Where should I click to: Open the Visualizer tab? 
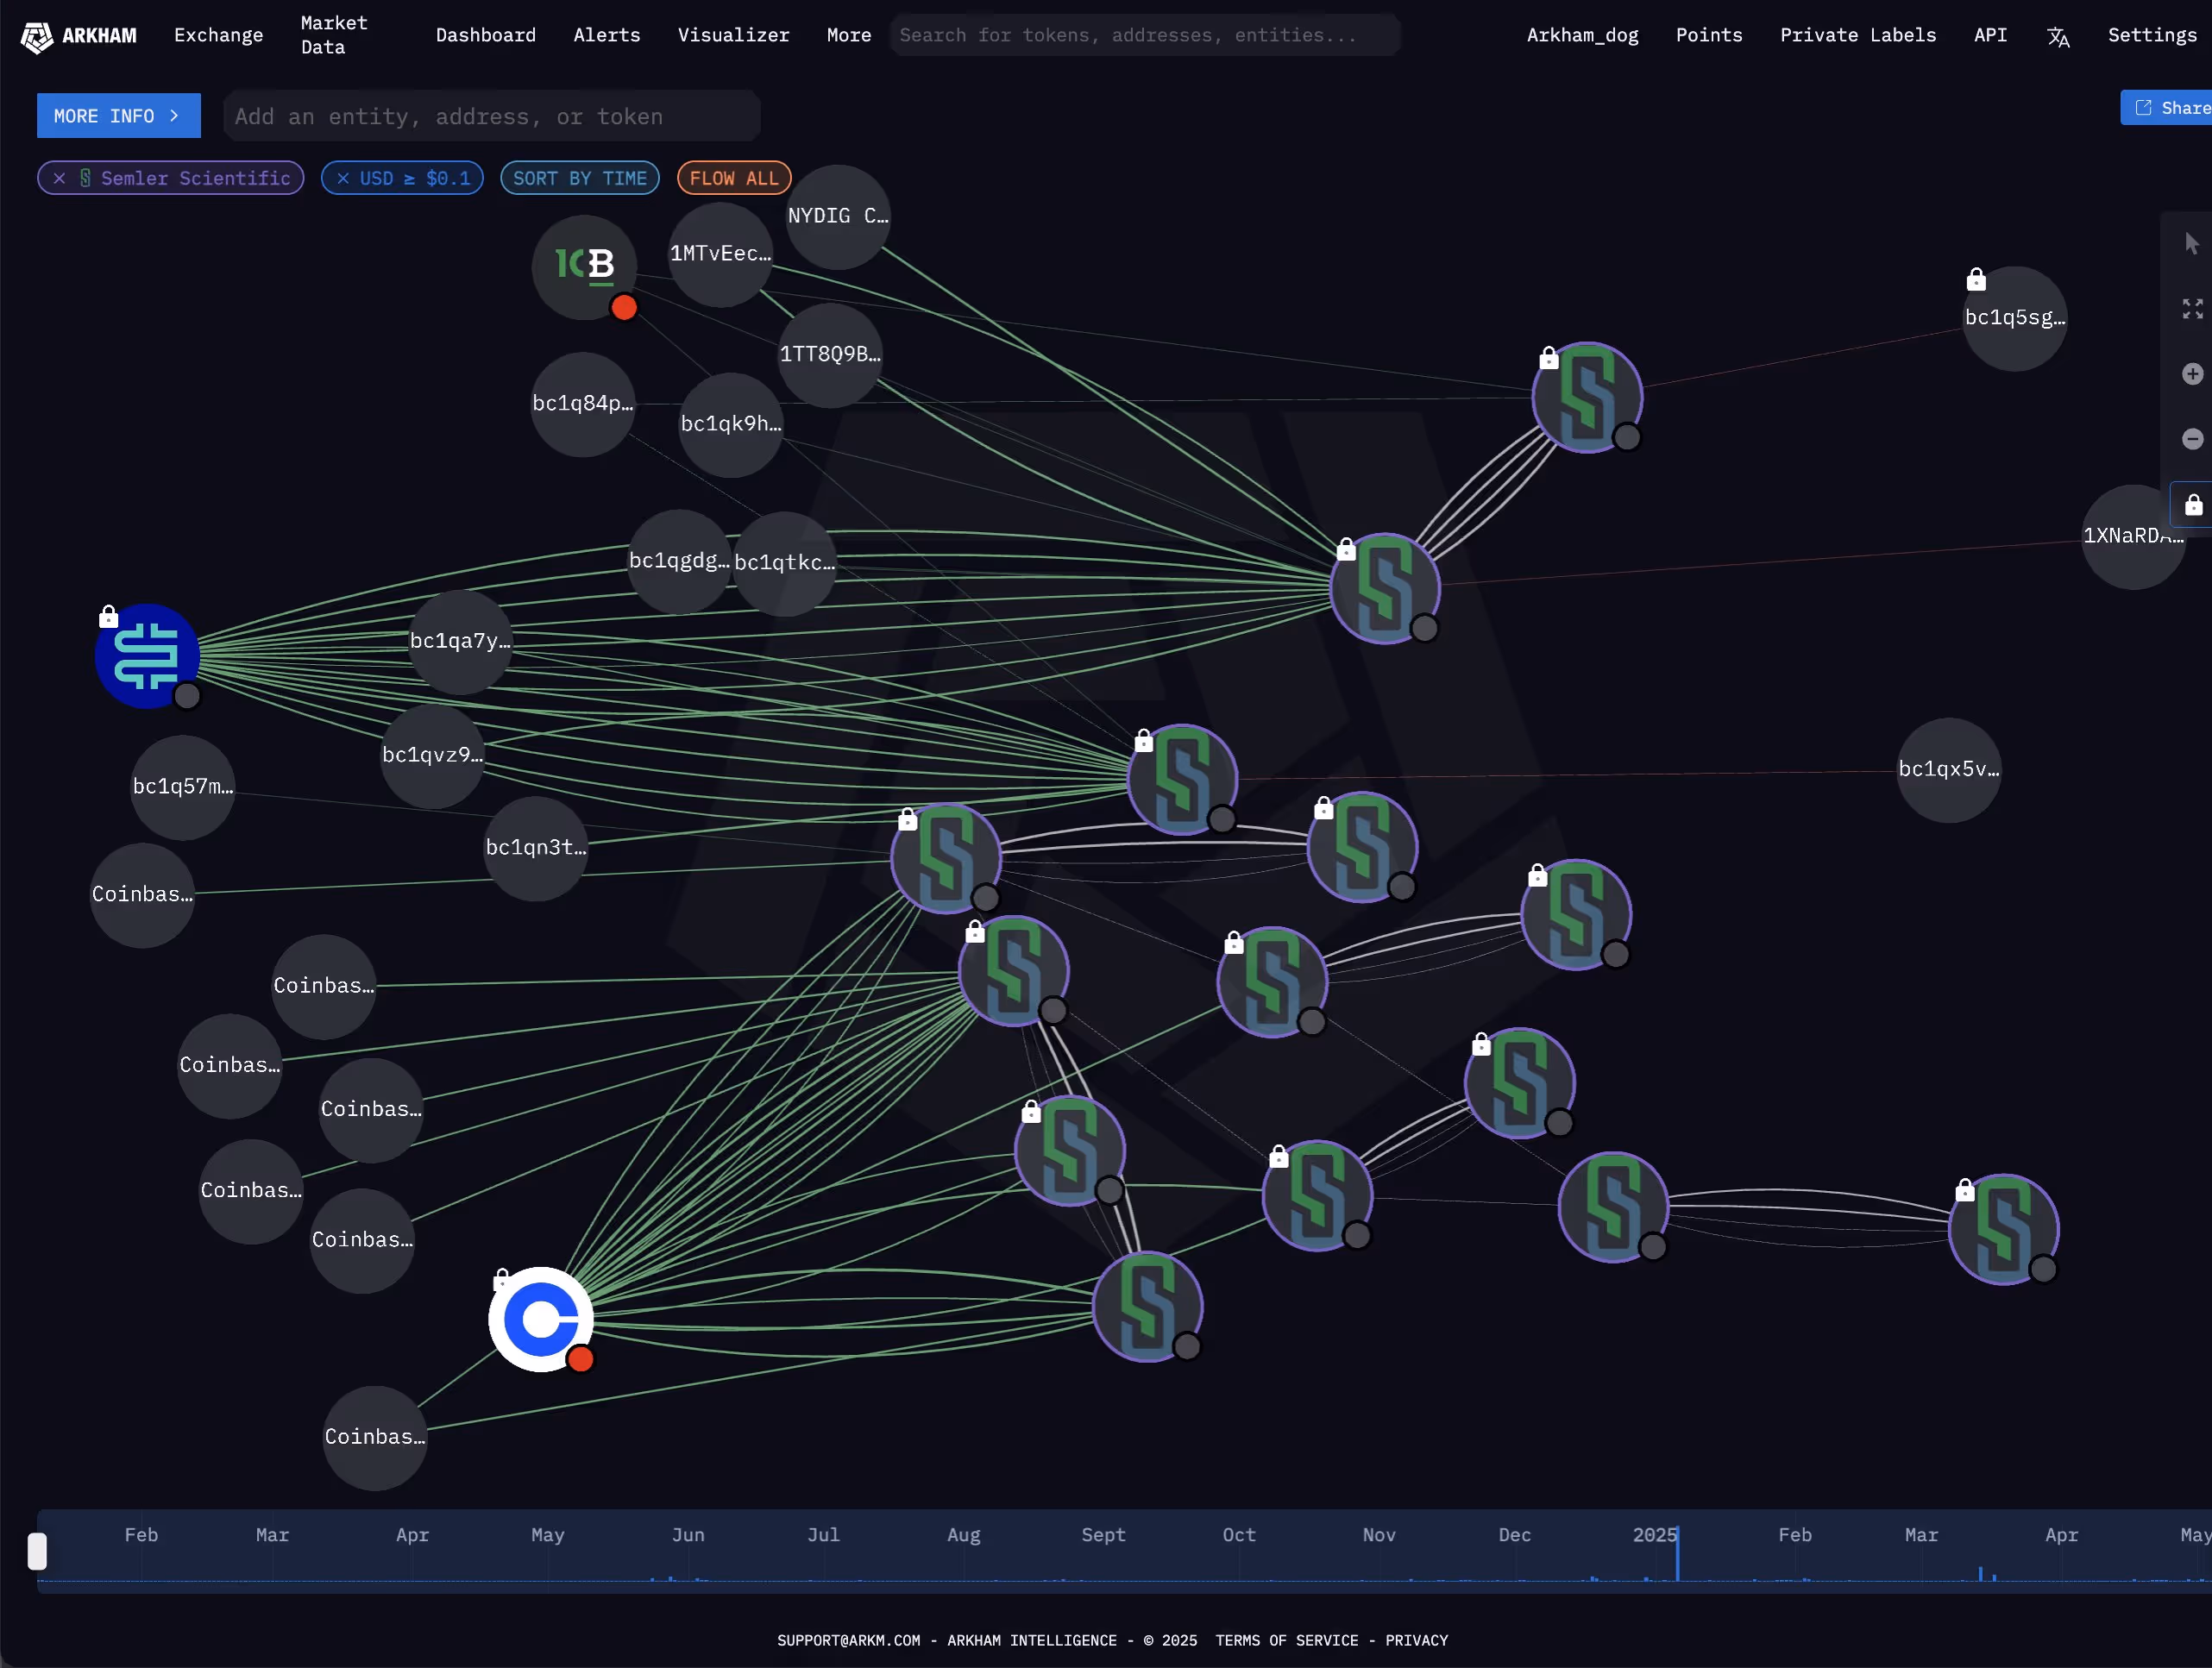(x=733, y=35)
